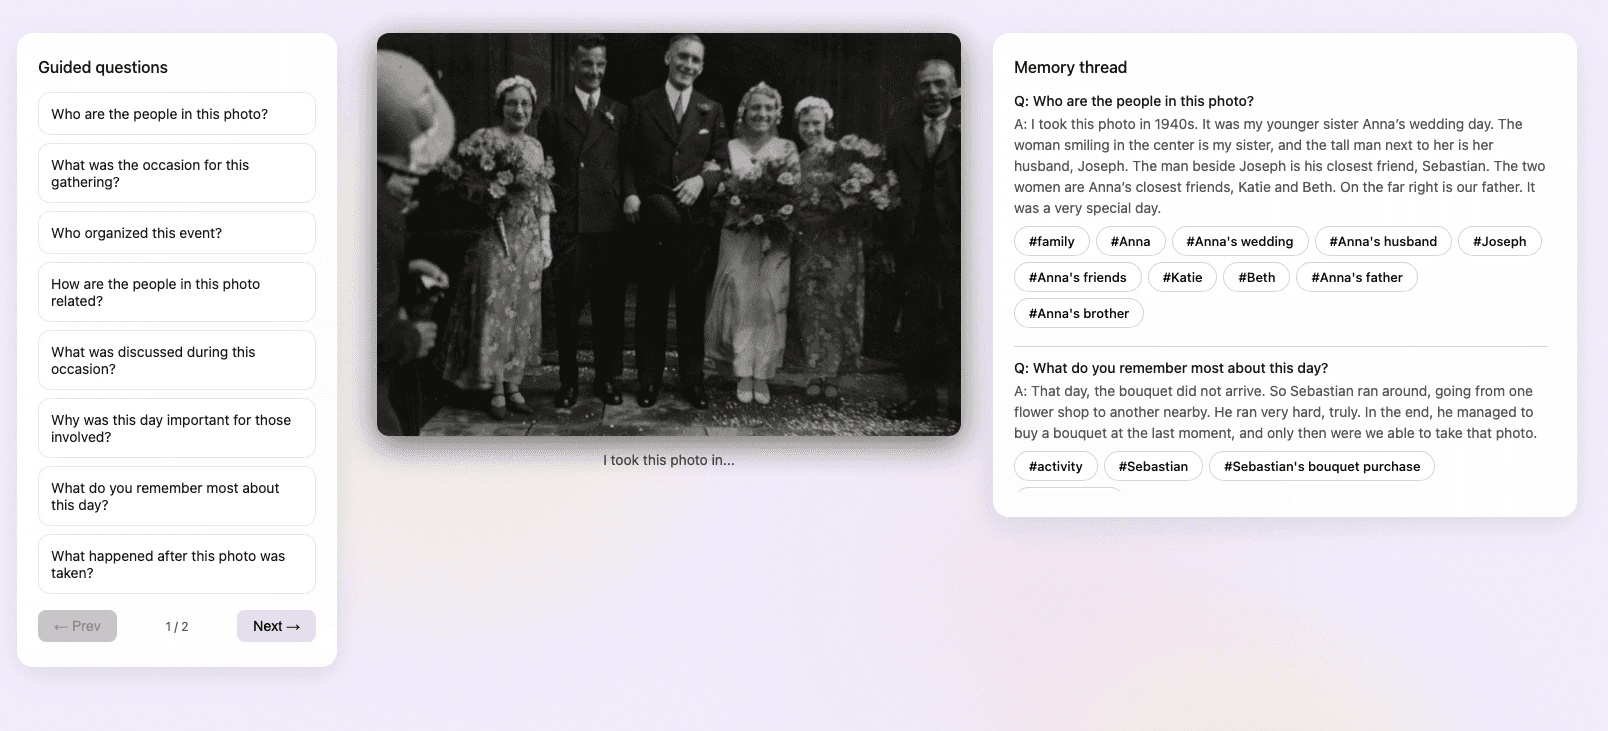1608x731 pixels.
Task: Choose 'What happened after this photo was taken?'
Action: click(177, 564)
